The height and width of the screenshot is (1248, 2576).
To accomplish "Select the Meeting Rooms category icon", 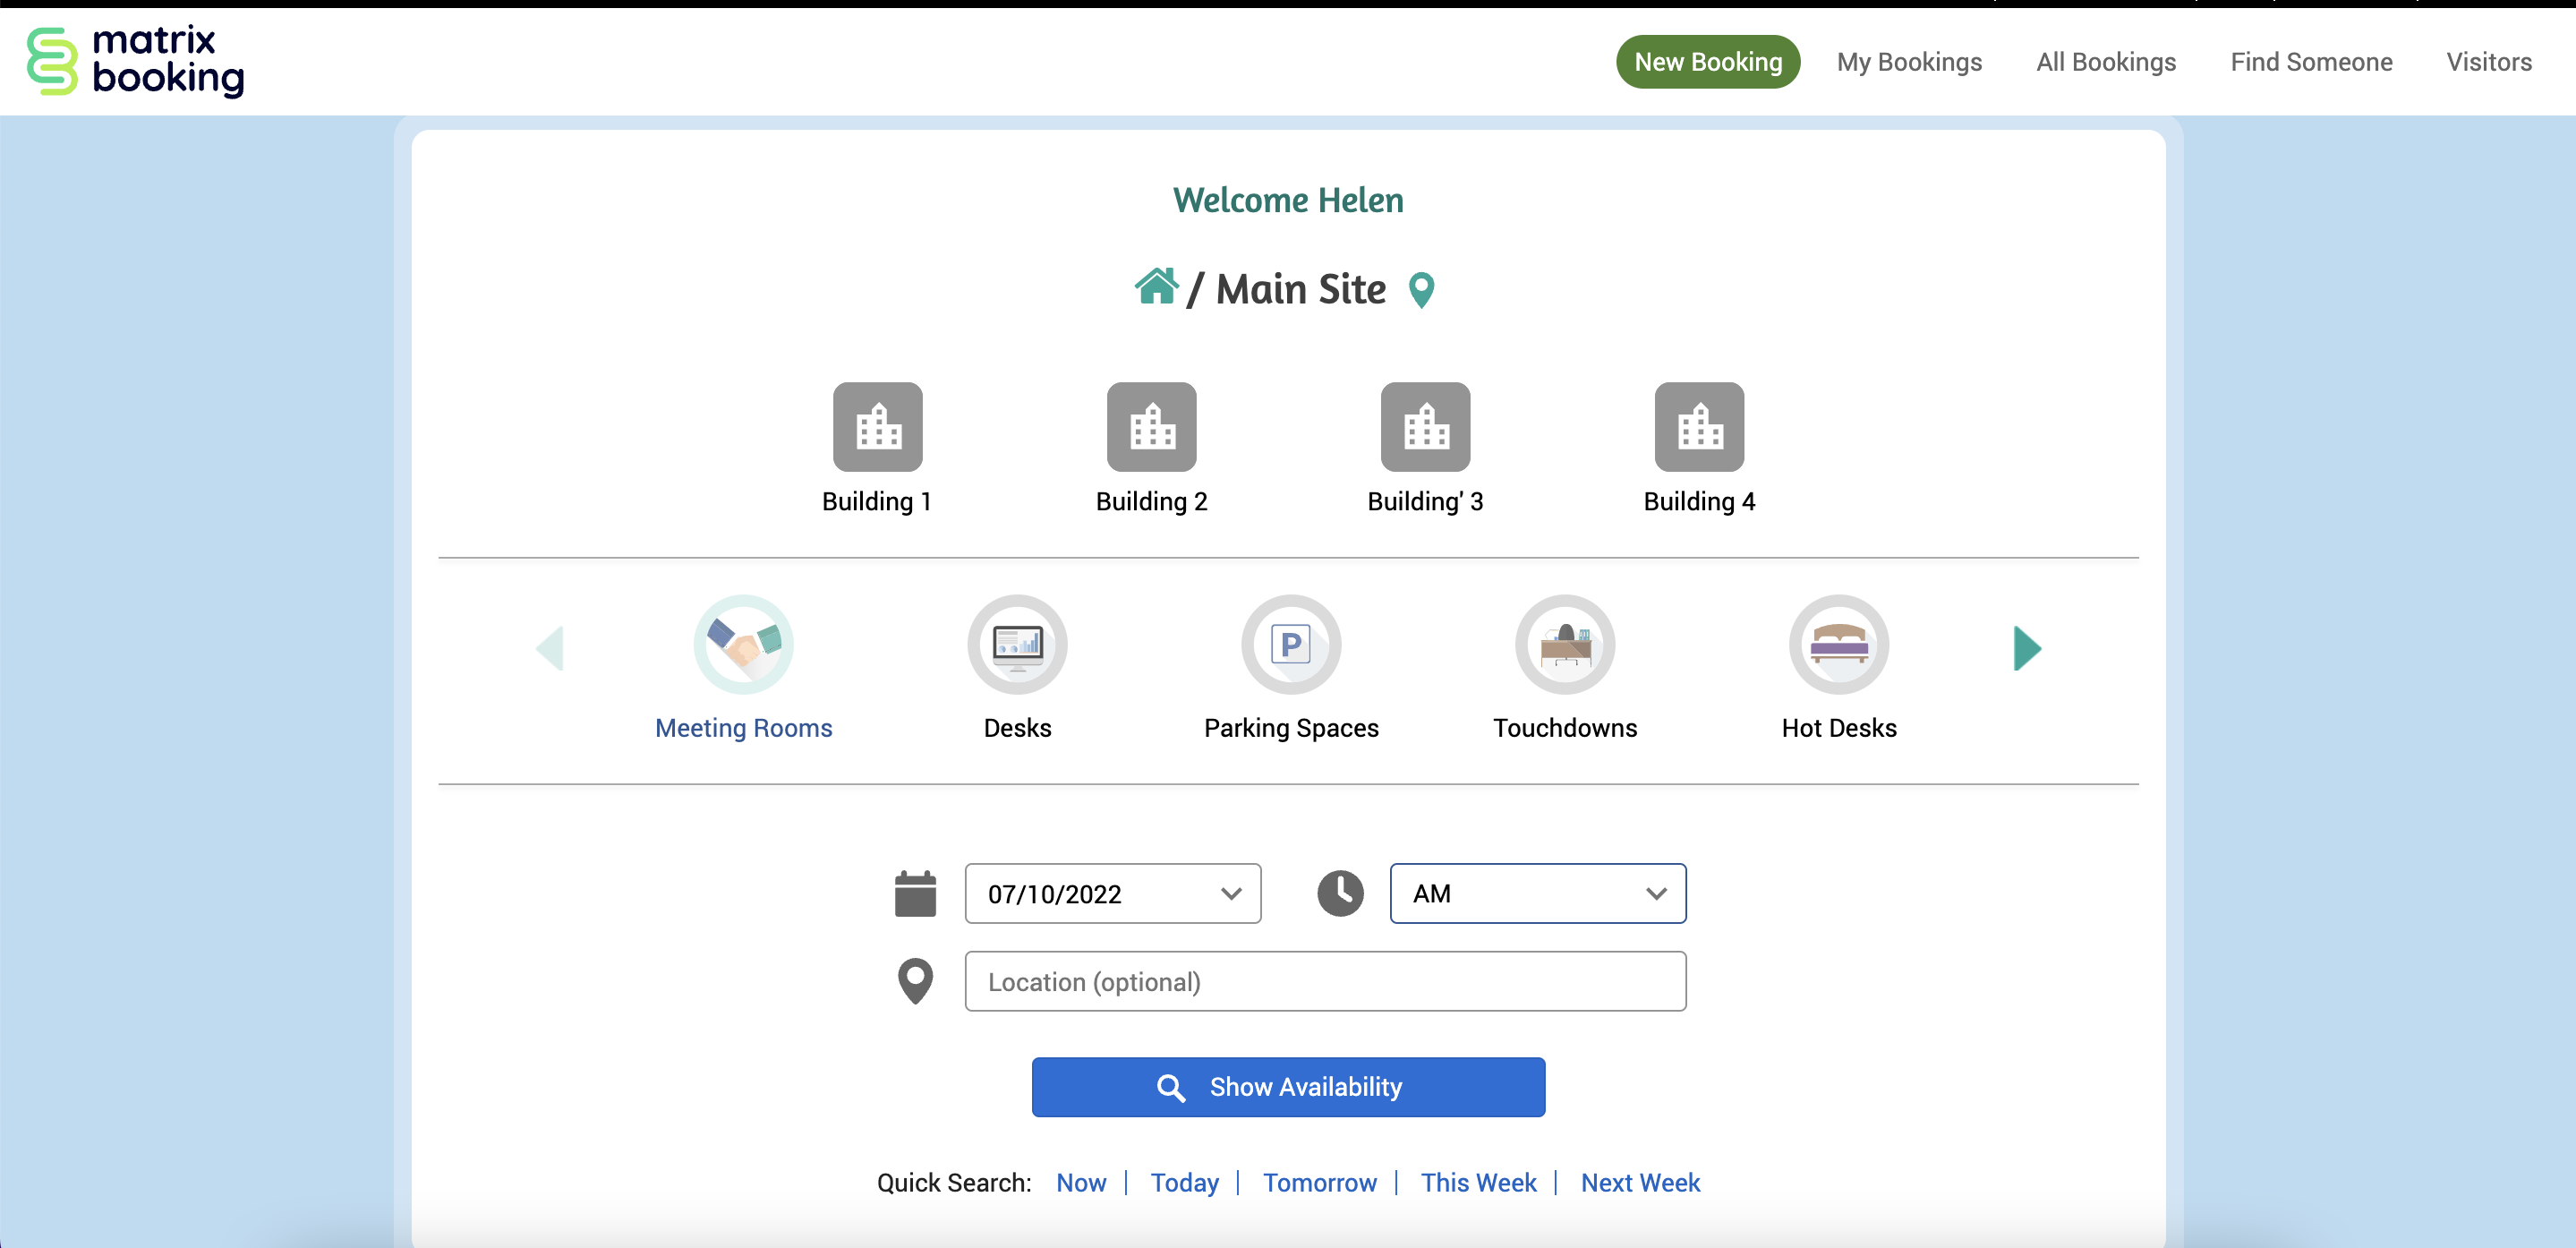I will pyautogui.click(x=743, y=645).
